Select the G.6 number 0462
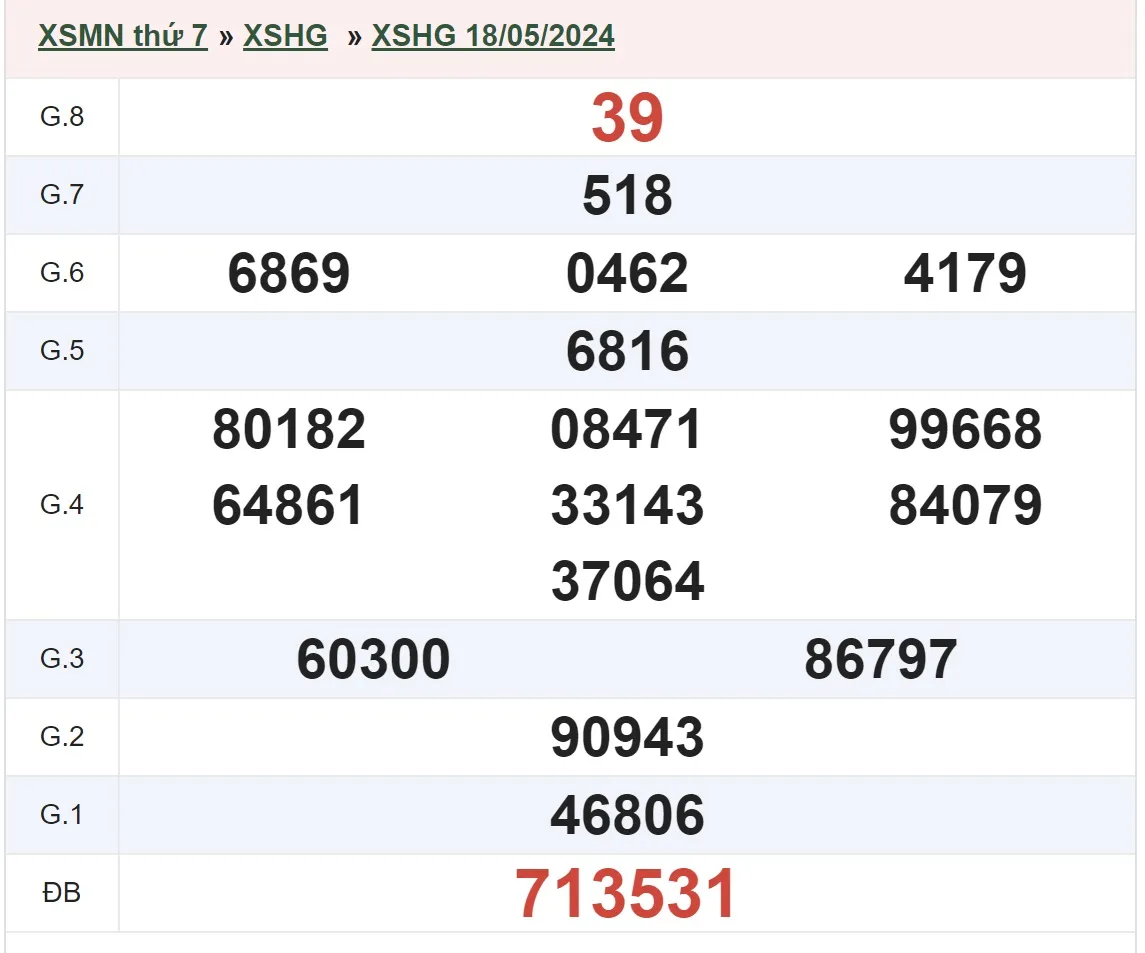The image size is (1145, 953). tap(627, 274)
